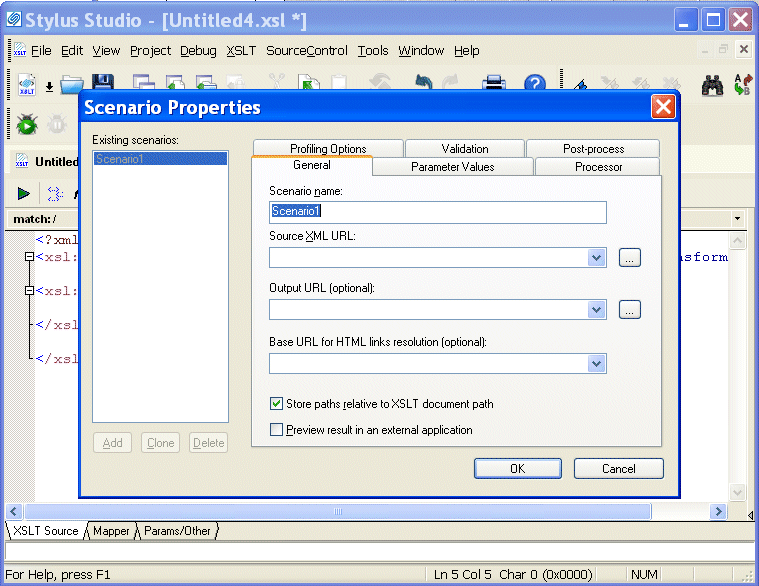The height and width of the screenshot is (586, 759).
Task: Click the new XSLT document icon
Action: (26, 86)
